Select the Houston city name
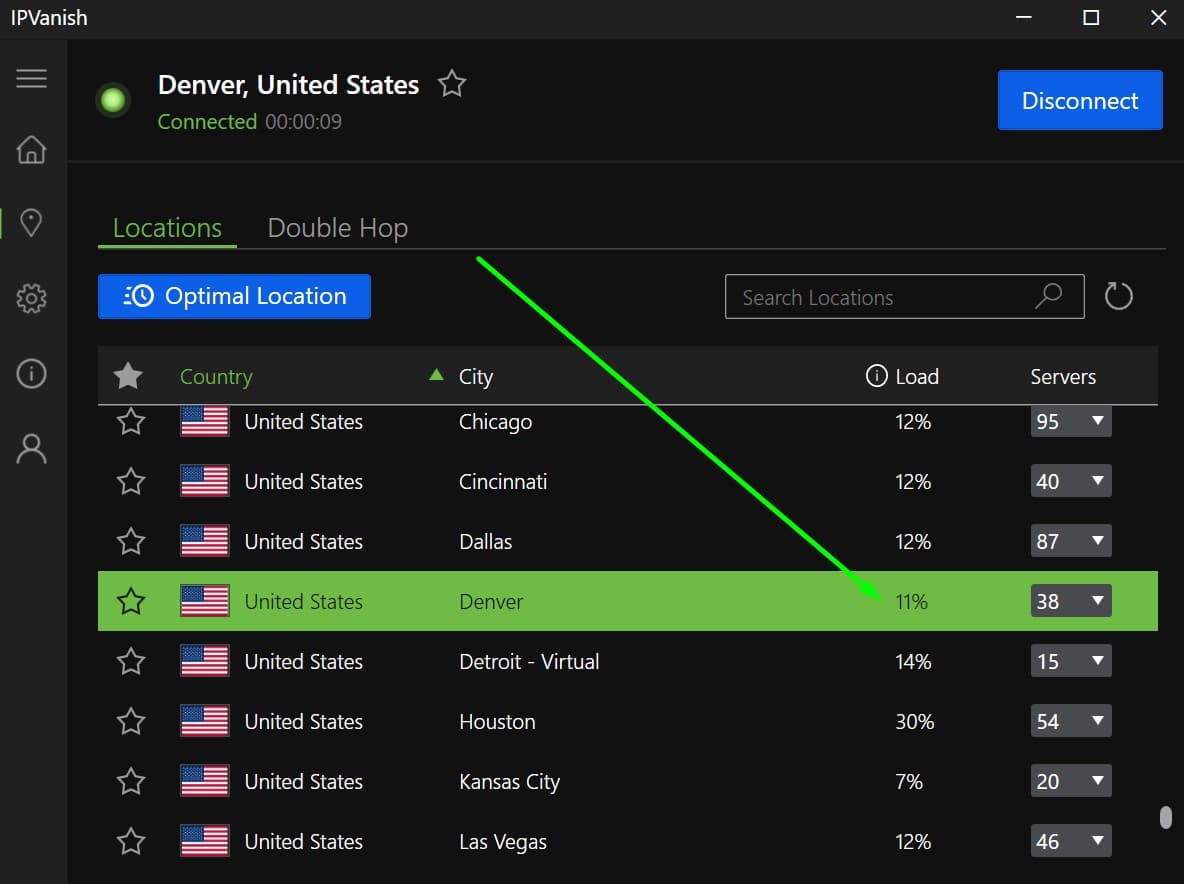Image resolution: width=1184 pixels, height=884 pixels. (497, 722)
